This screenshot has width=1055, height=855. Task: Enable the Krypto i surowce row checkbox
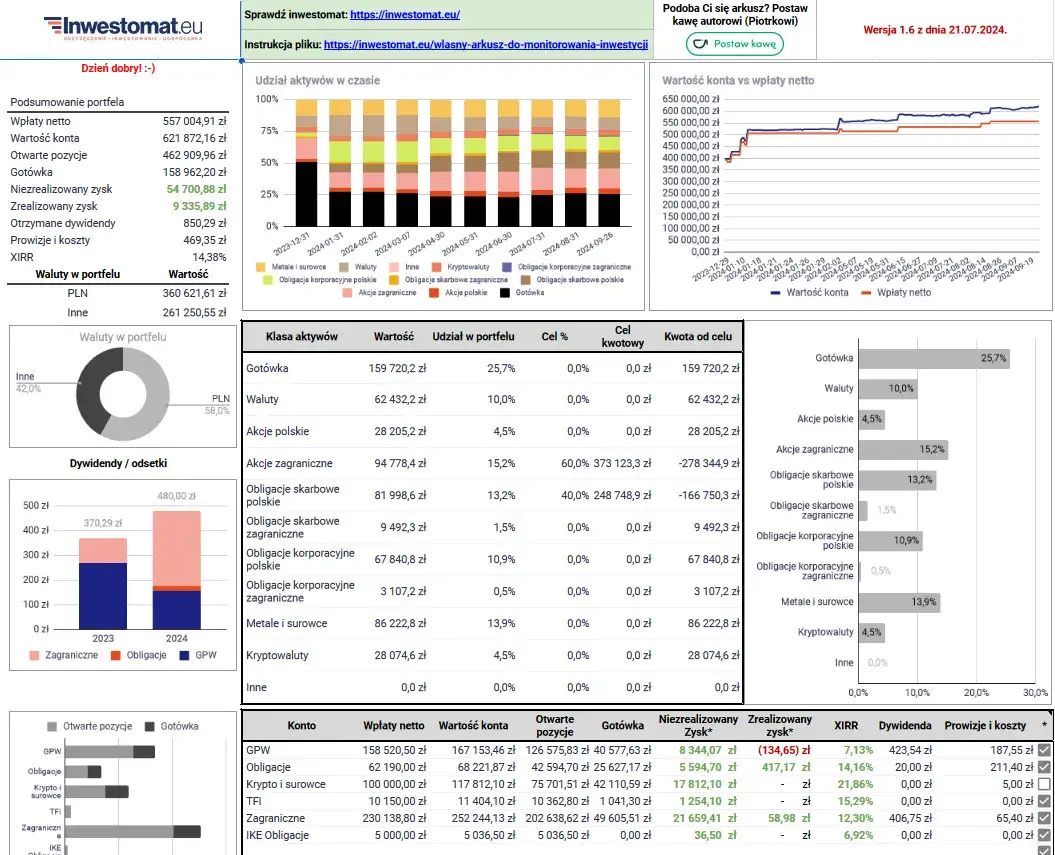1045,784
